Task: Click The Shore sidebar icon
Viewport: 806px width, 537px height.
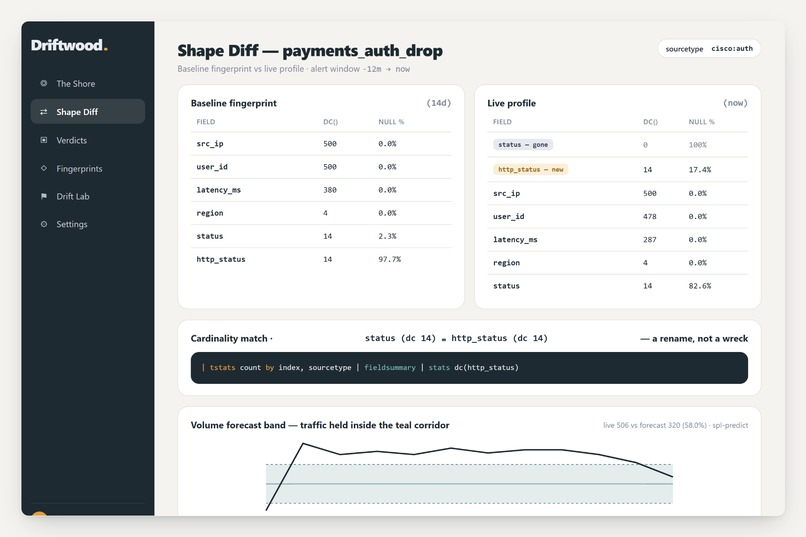Action: pyautogui.click(x=44, y=83)
